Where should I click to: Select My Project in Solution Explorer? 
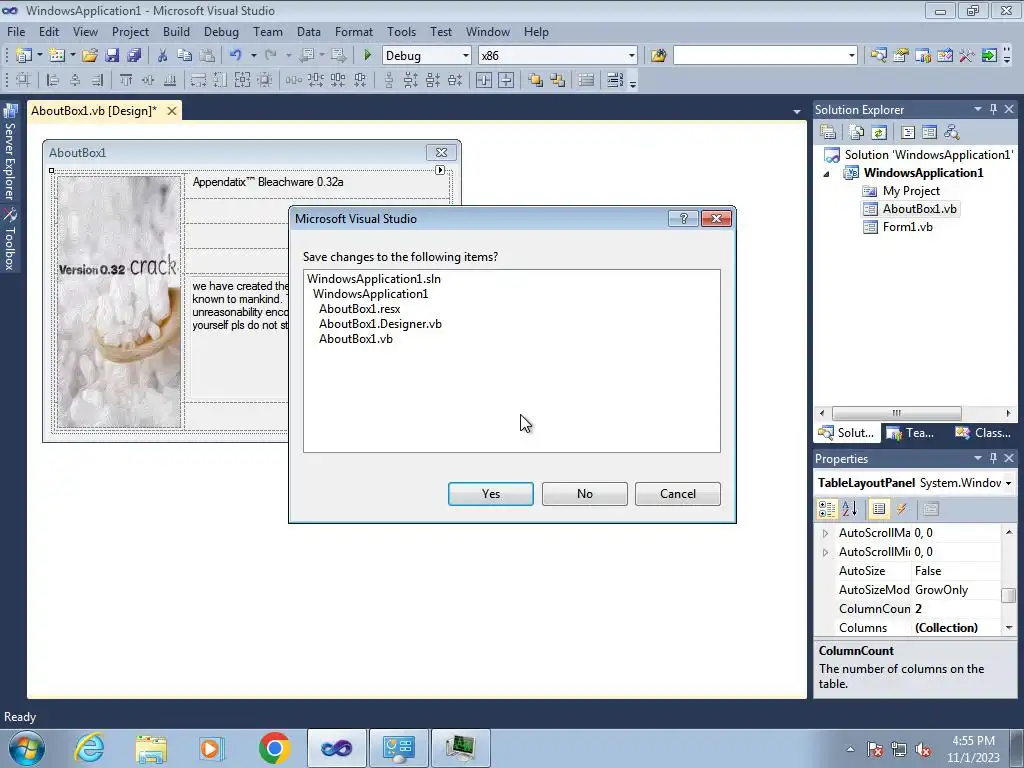click(911, 191)
